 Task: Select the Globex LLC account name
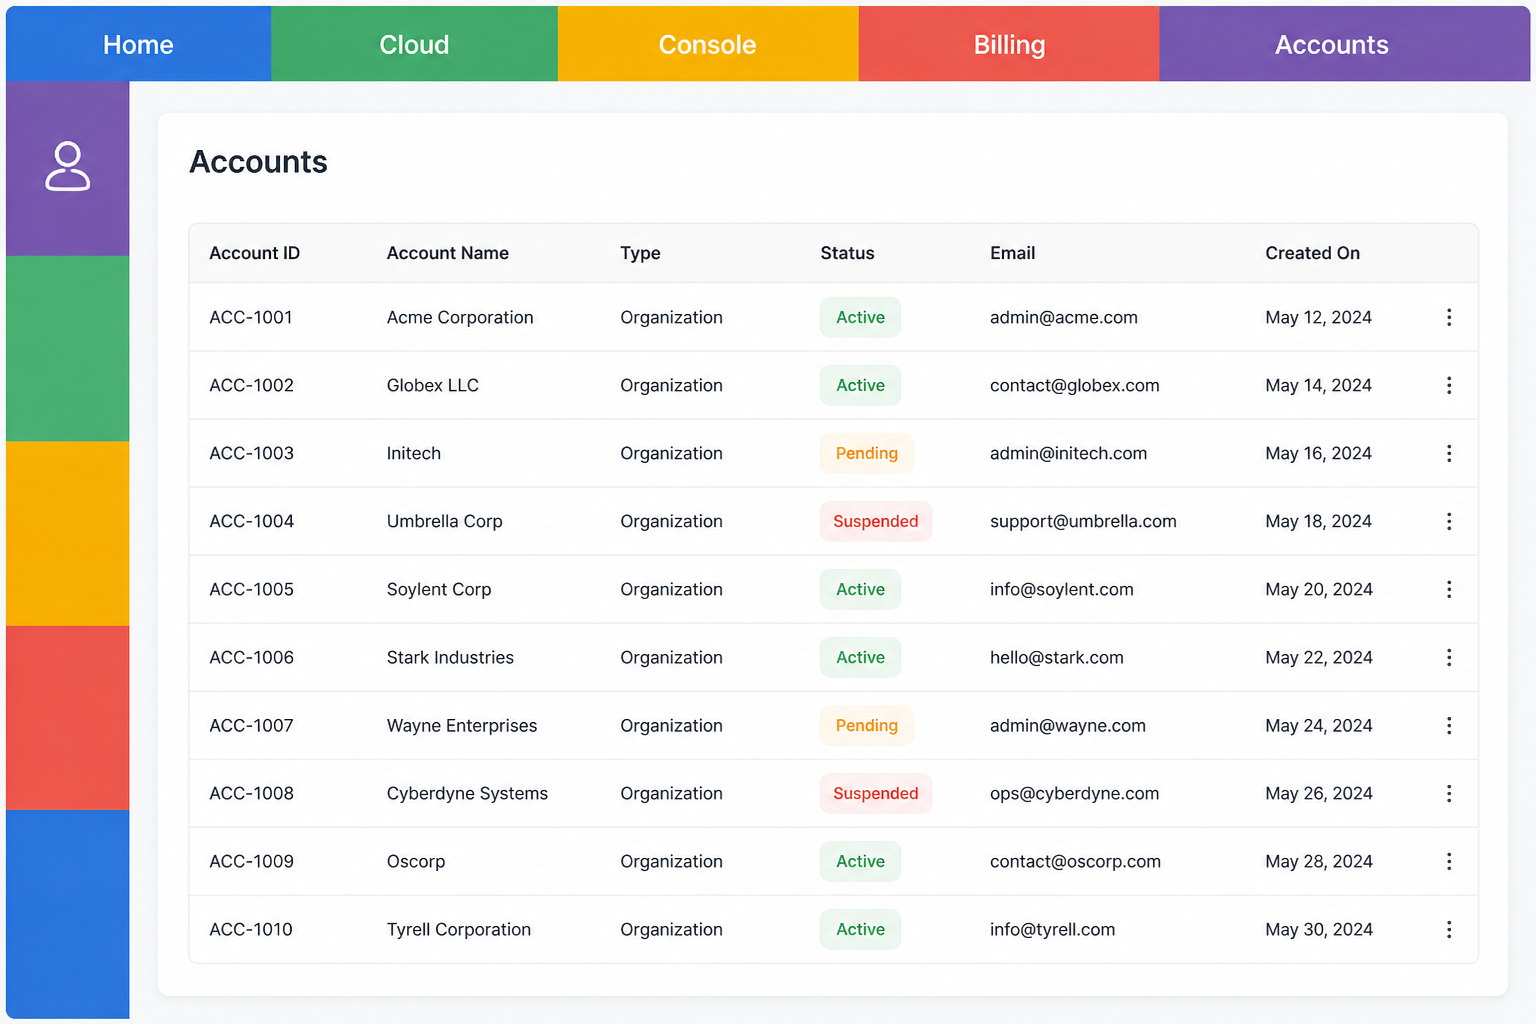coord(433,385)
